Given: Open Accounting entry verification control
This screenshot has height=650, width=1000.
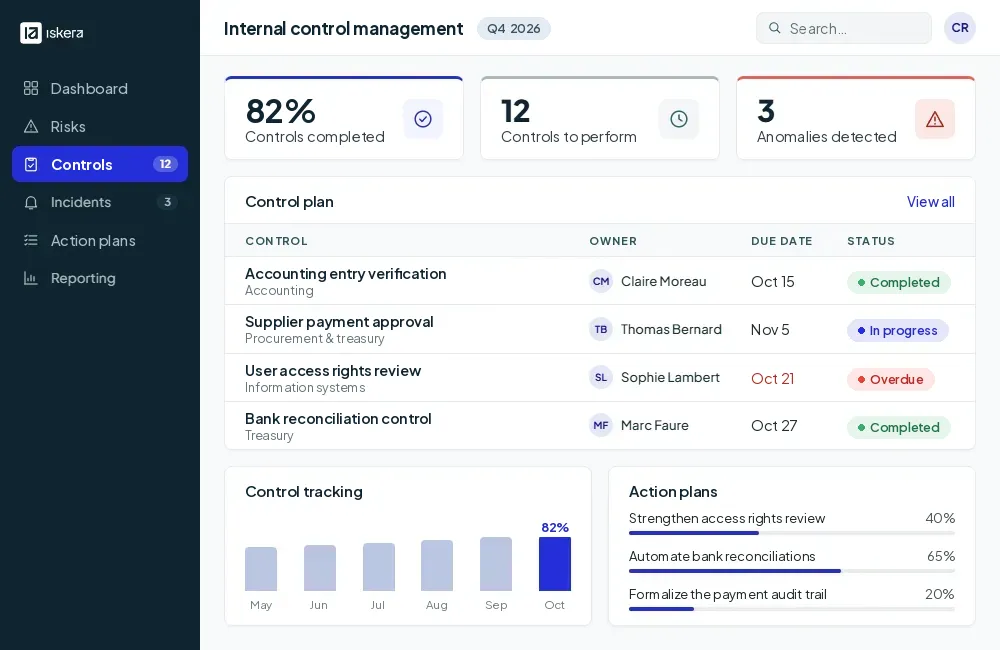Looking at the screenshot, I should tap(599, 281).
